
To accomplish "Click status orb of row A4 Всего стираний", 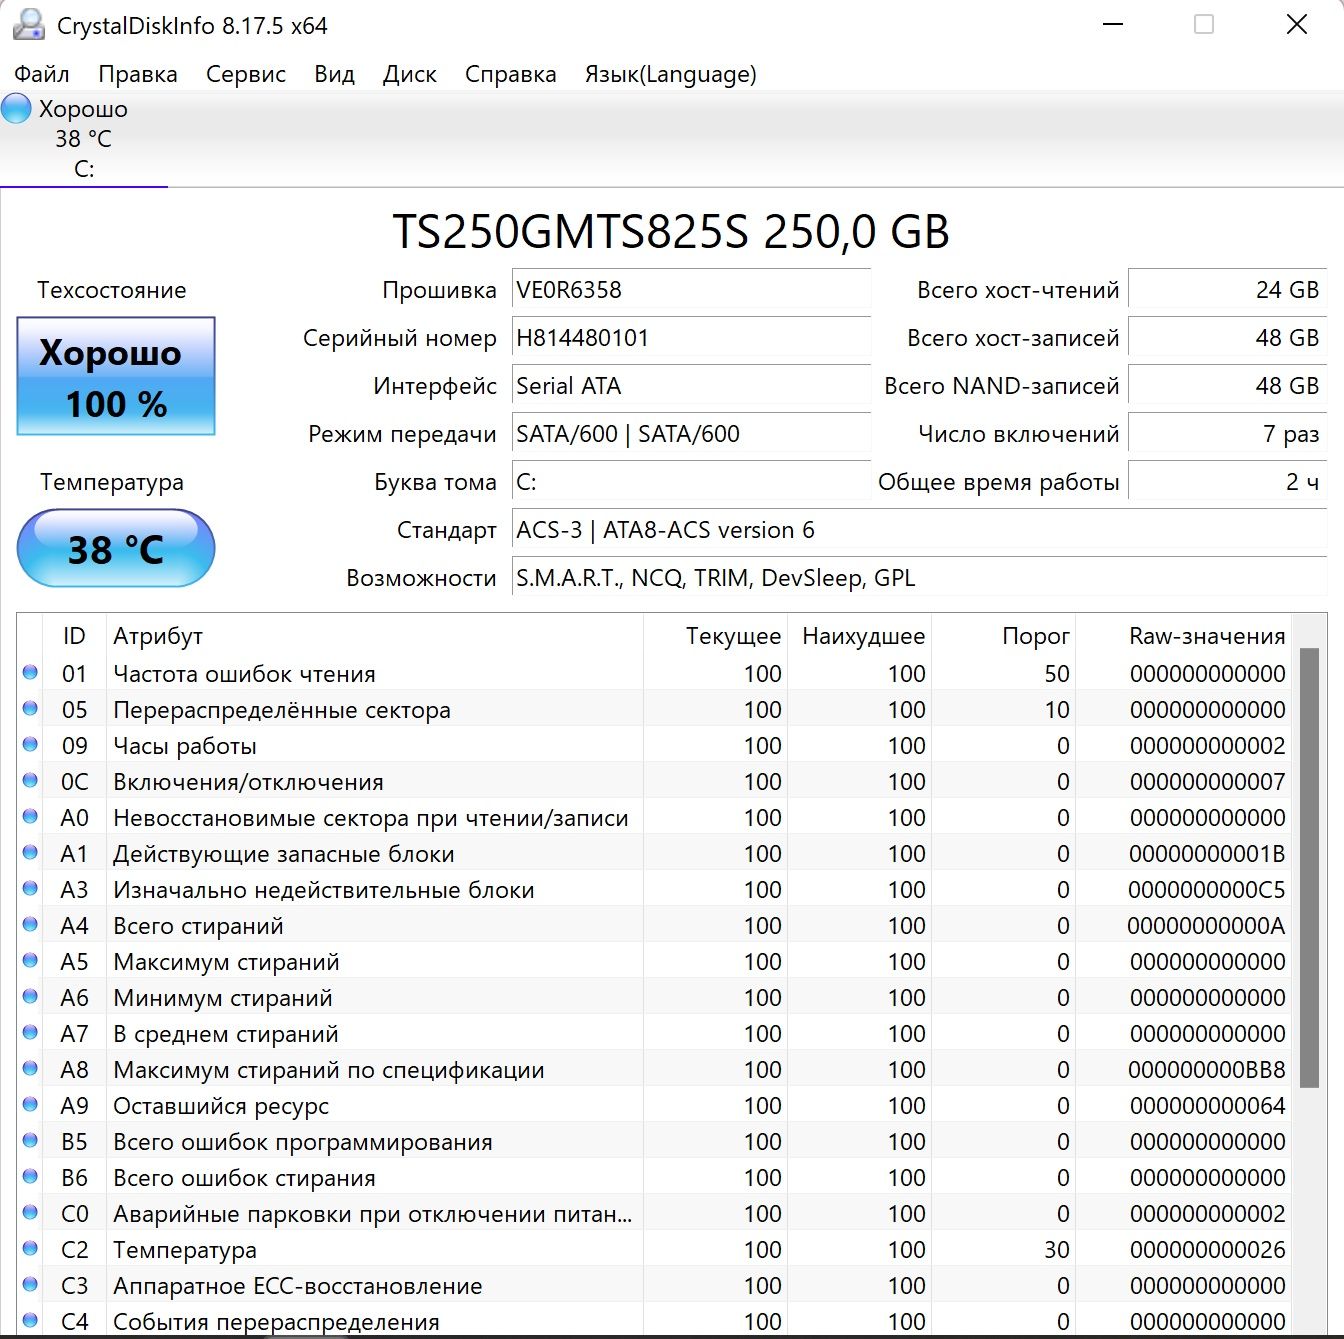I will tap(30, 924).
